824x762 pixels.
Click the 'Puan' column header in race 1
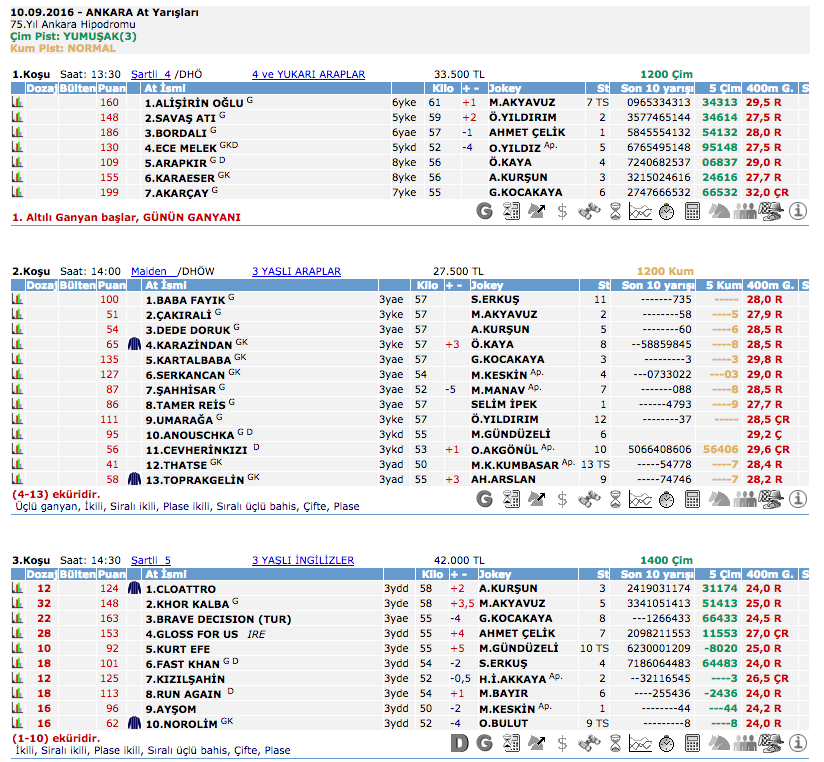coord(110,88)
